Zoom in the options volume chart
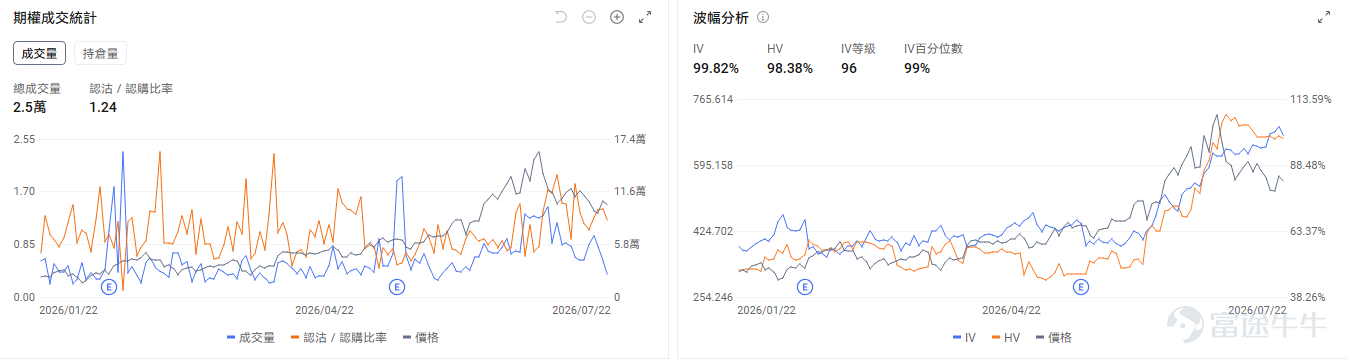1347x361 pixels. point(617,17)
